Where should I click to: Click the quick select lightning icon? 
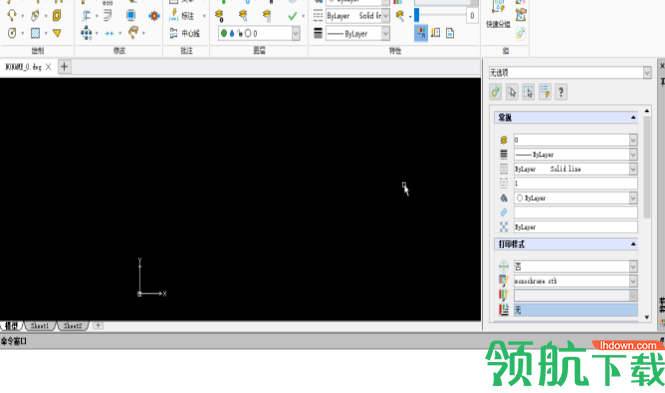(545, 92)
